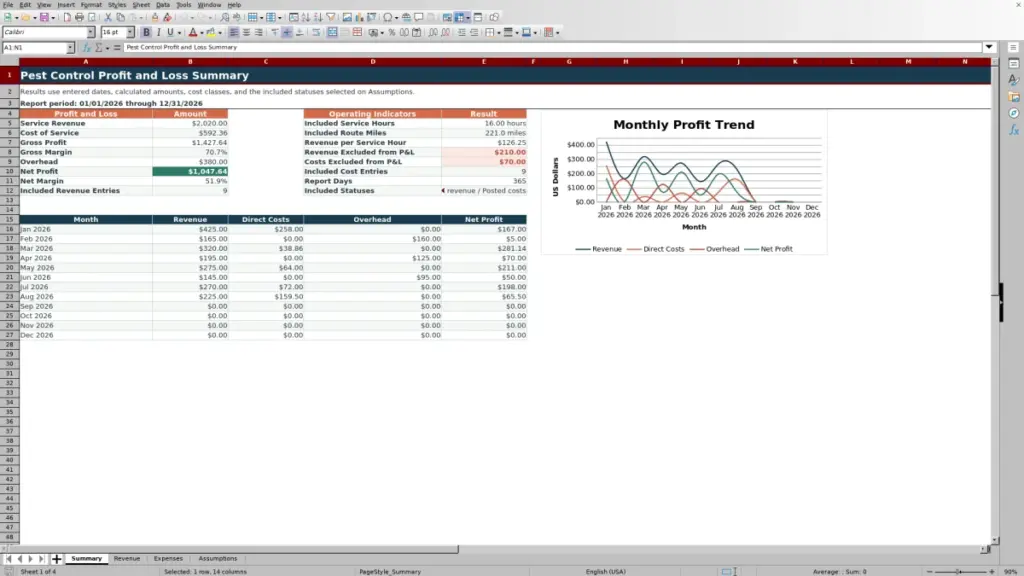This screenshot has width=1024, height=576.
Task: Open the Data menu
Action: click(163, 5)
